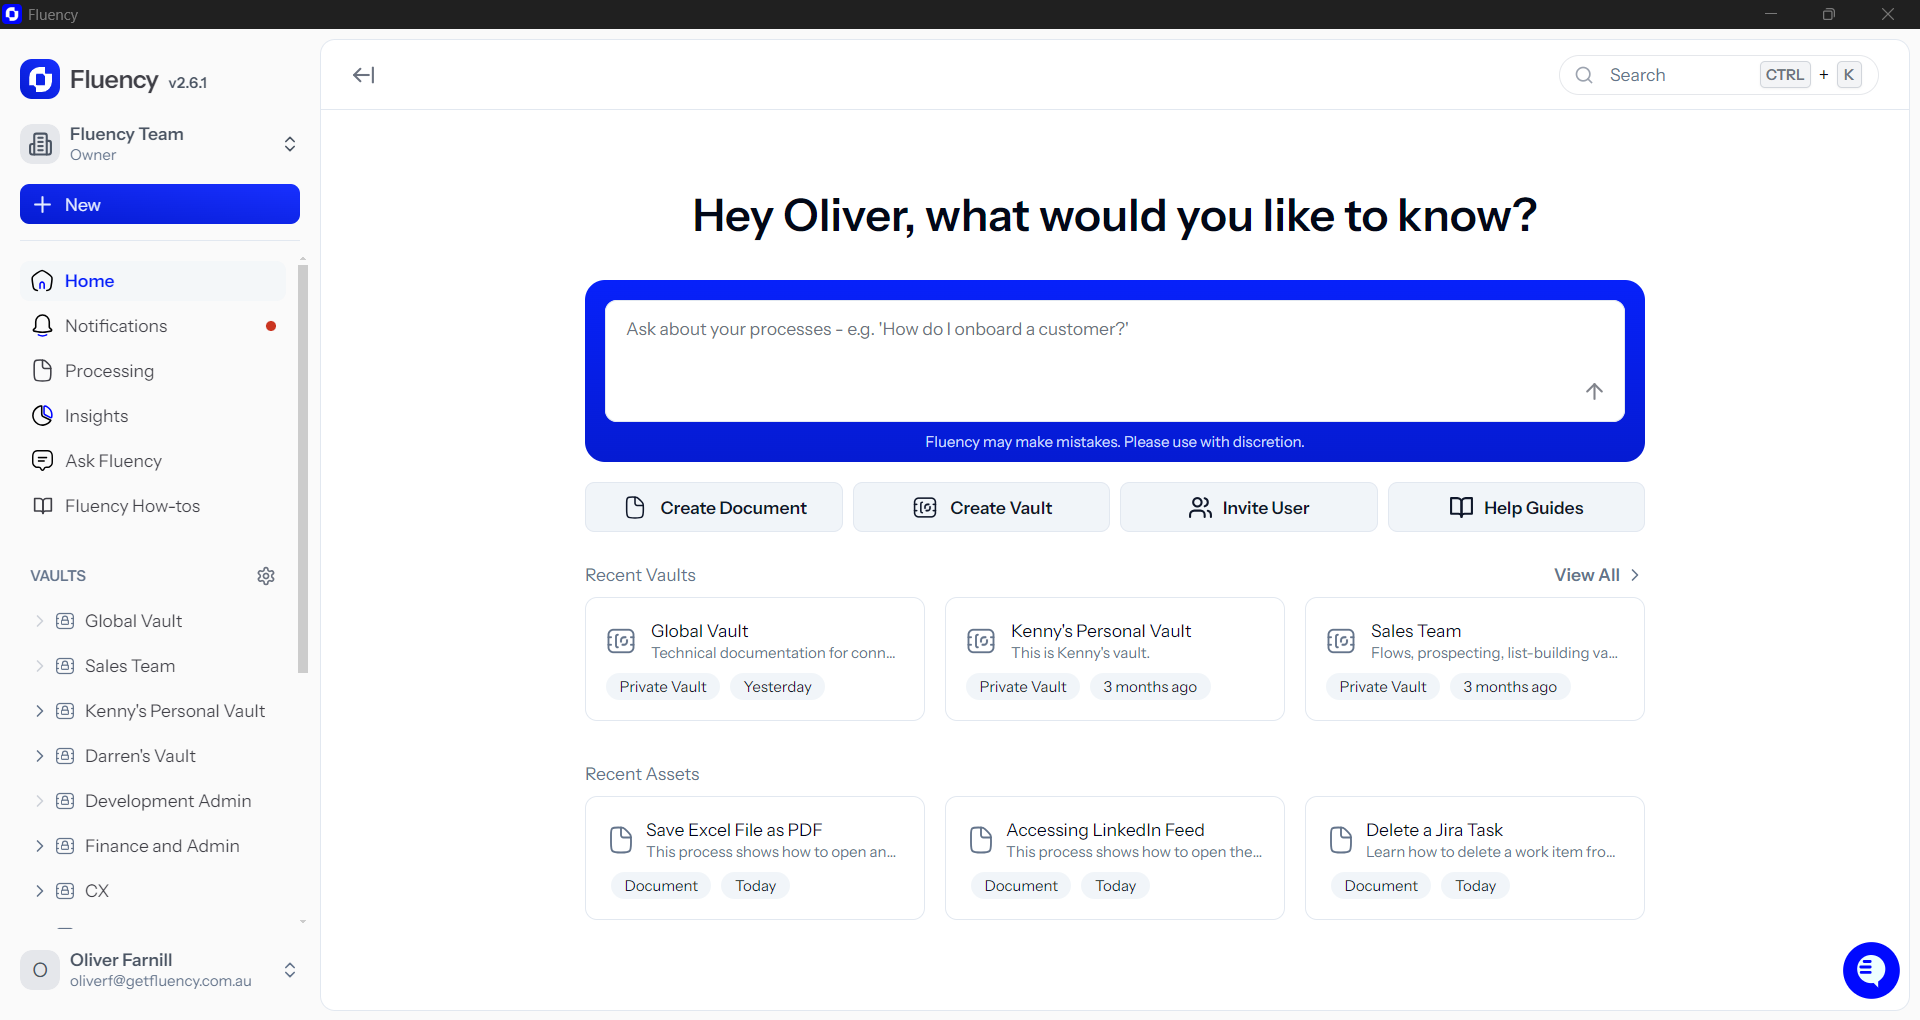The width and height of the screenshot is (1920, 1020).
Task: Click the search magnifier icon
Action: pyautogui.click(x=1584, y=75)
